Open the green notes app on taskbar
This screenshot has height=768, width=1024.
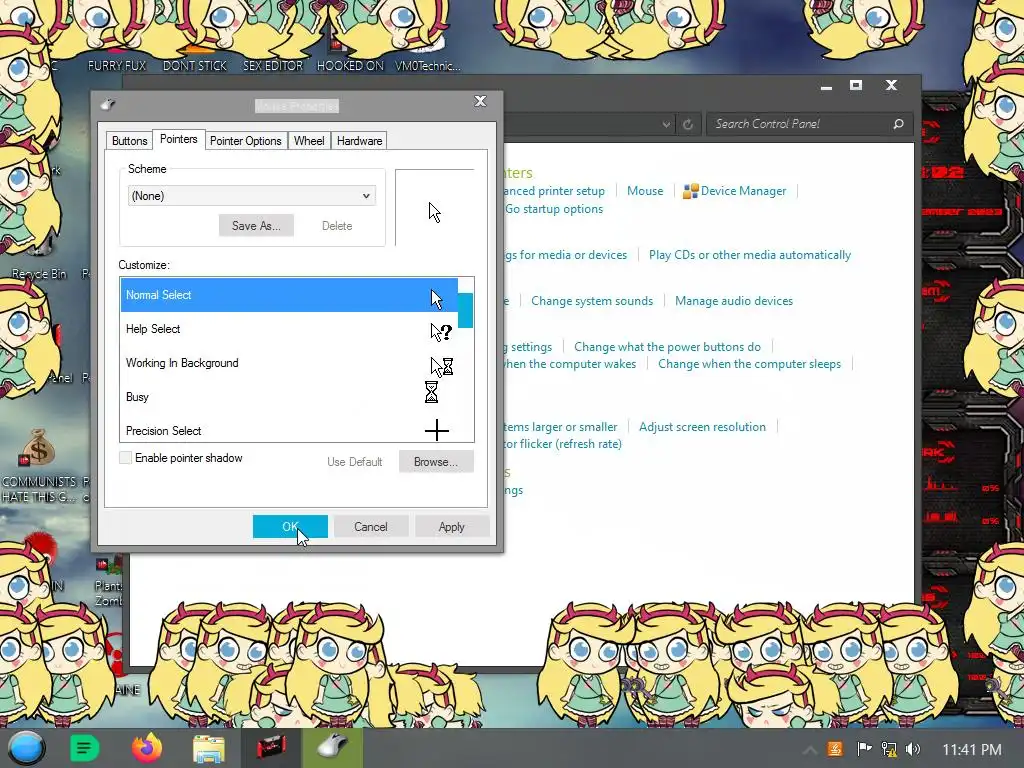point(84,748)
